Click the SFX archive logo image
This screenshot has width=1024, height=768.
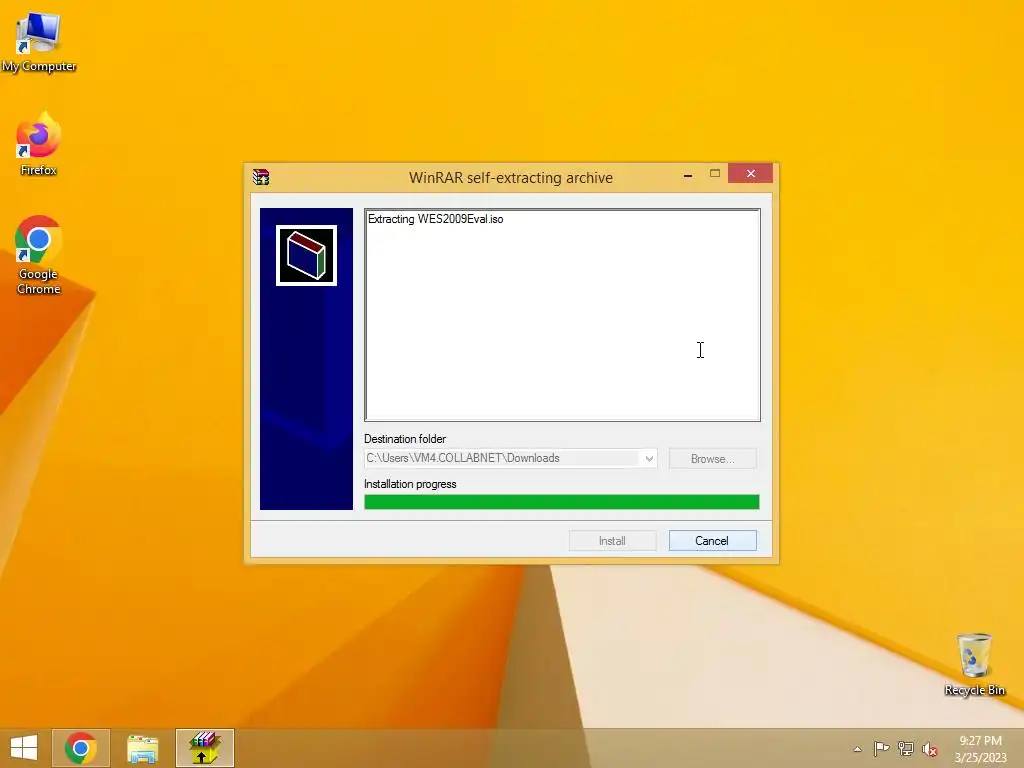(x=306, y=255)
